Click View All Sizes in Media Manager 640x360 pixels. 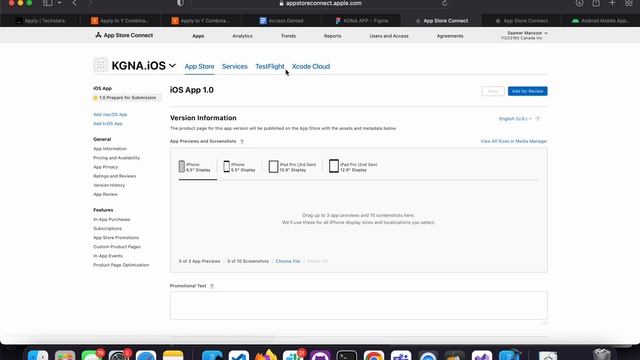(513, 141)
